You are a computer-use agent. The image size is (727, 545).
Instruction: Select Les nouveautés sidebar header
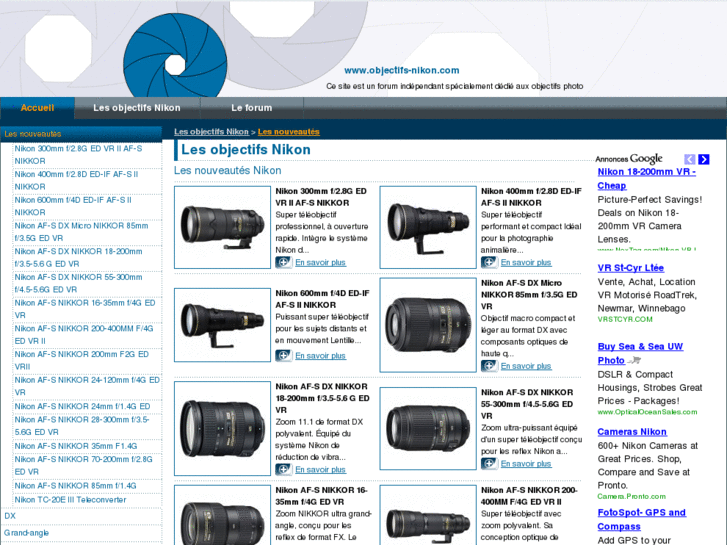[81, 134]
